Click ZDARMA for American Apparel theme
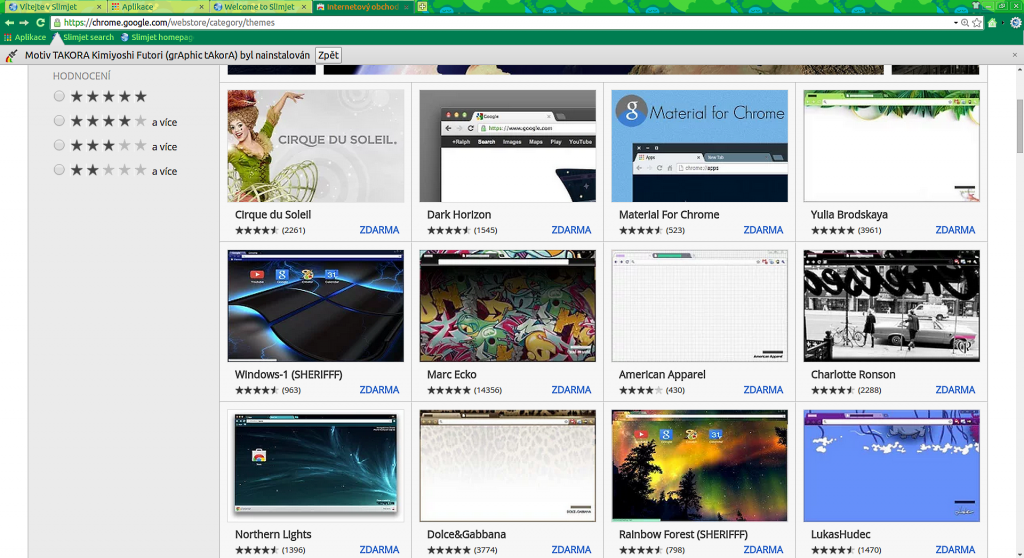This screenshot has height=558, width=1024. [763, 390]
